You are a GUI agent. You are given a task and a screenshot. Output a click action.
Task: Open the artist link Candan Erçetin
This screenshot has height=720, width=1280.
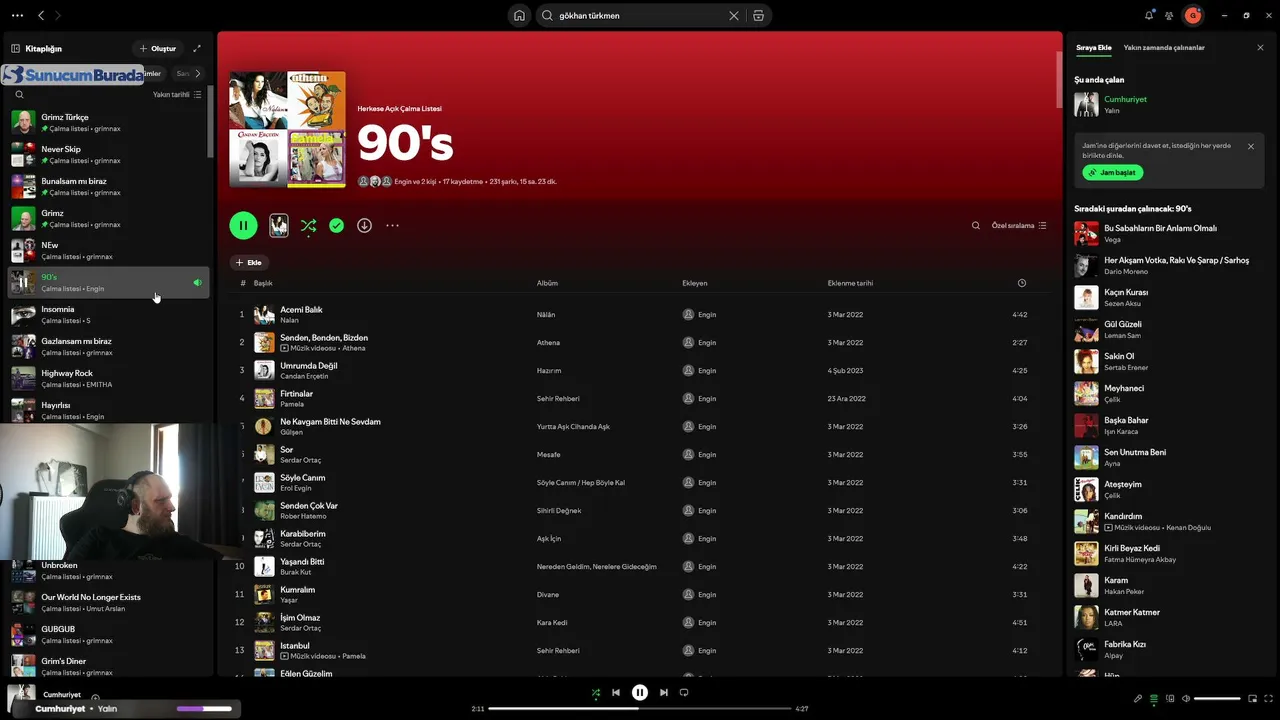(303, 376)
